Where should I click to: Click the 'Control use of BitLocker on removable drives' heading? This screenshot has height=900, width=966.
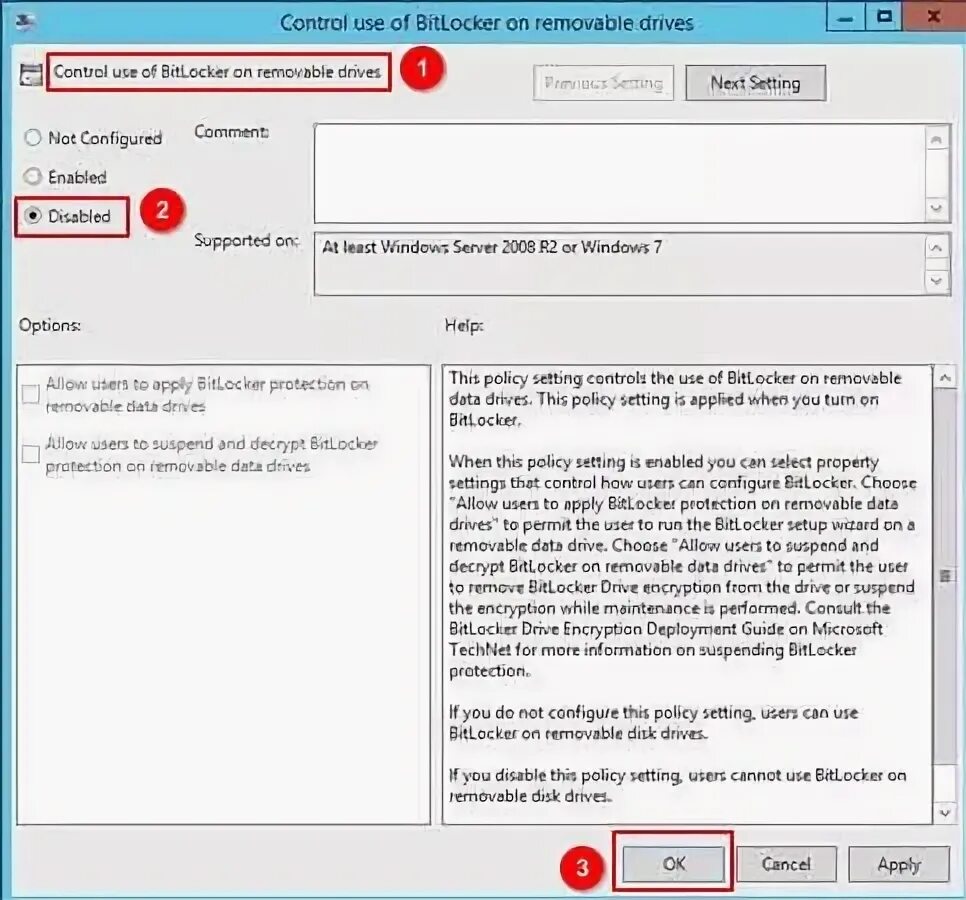coord(217,72)
